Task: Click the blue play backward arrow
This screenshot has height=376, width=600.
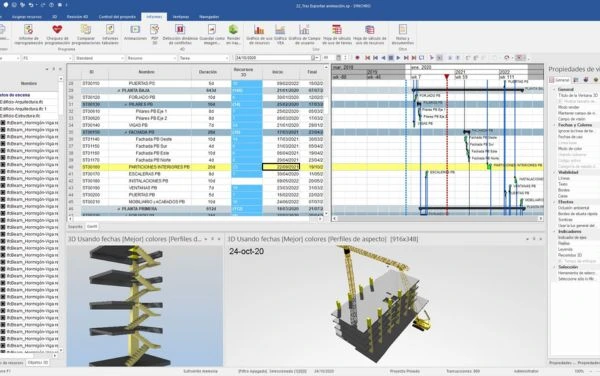Action: [383, 58]
